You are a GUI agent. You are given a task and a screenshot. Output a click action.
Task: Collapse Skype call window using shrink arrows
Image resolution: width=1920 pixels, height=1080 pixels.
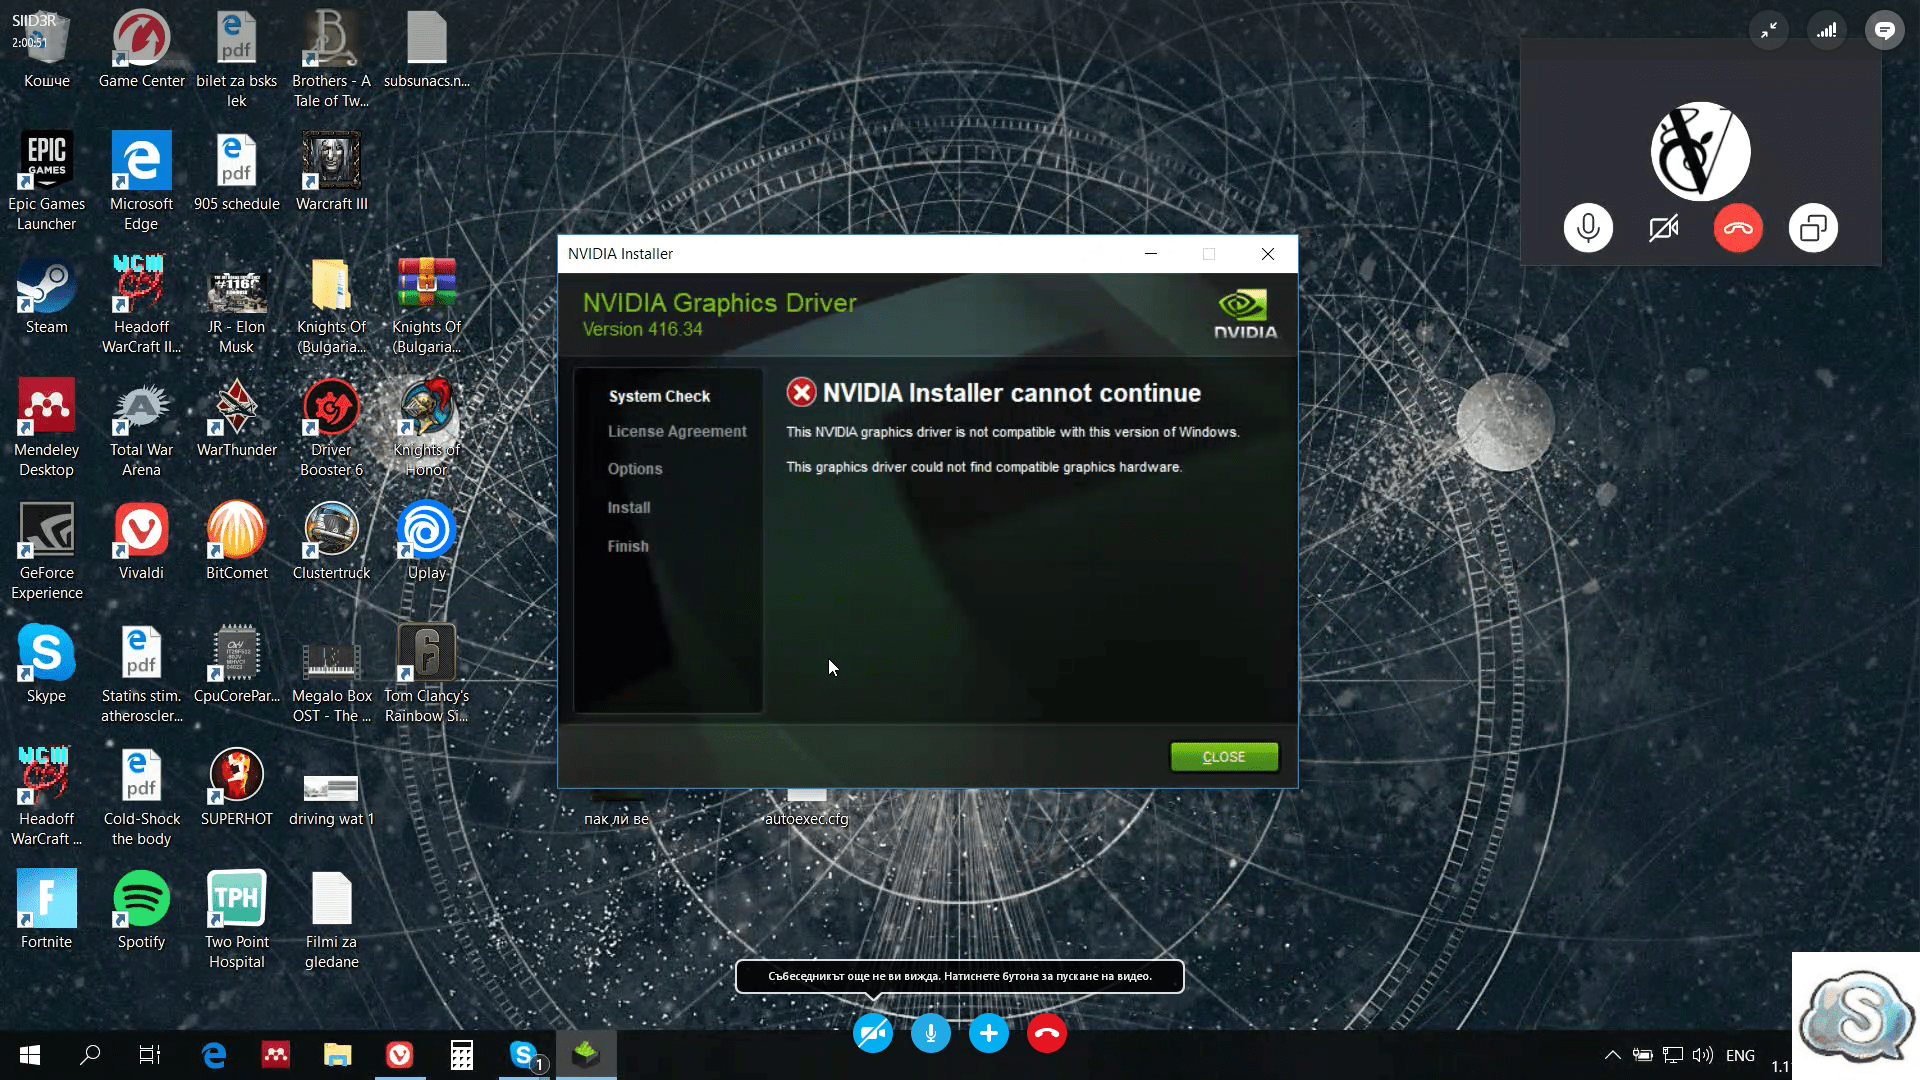coord(1768,30)
